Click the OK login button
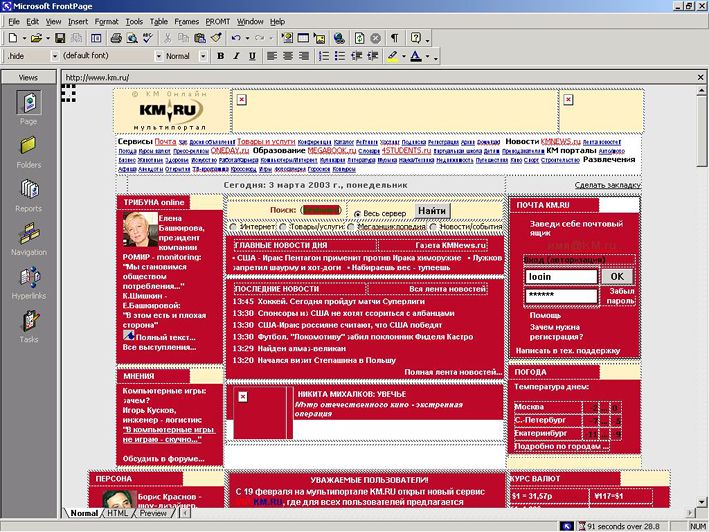The width and height of the screenshot is (709, 532). point(617,275)
